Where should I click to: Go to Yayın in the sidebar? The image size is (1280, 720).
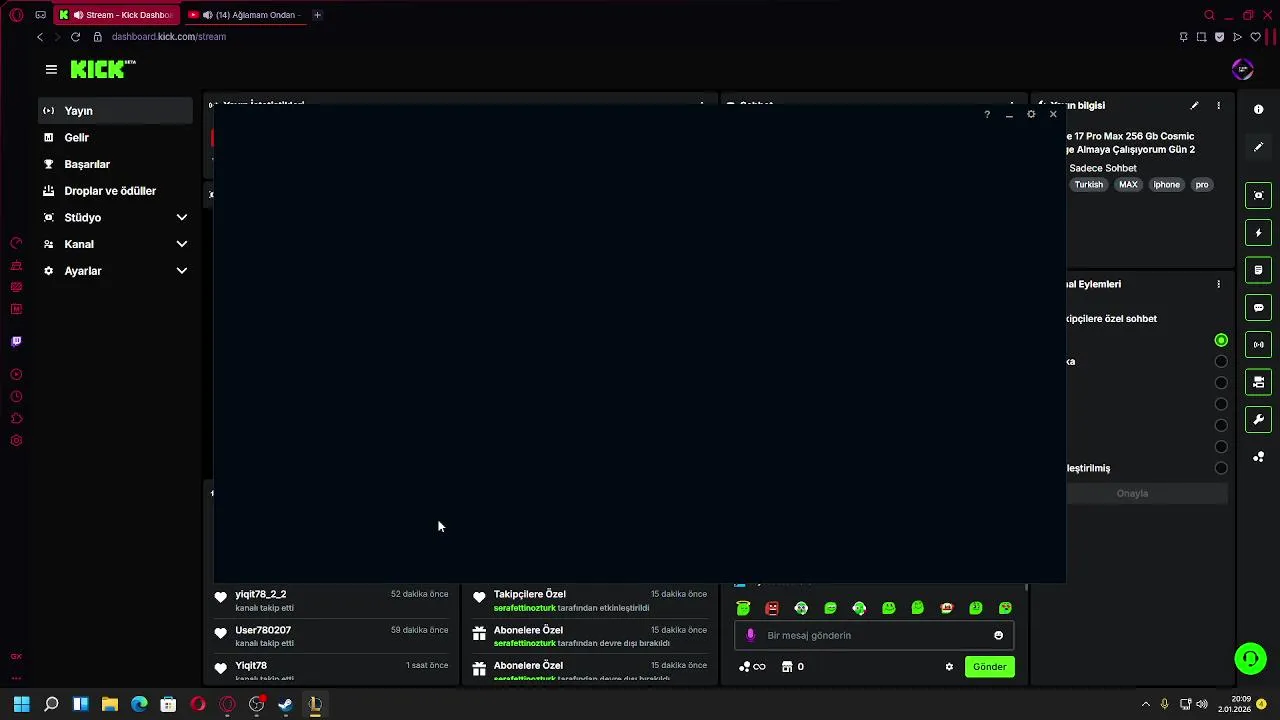click(116, 111)
